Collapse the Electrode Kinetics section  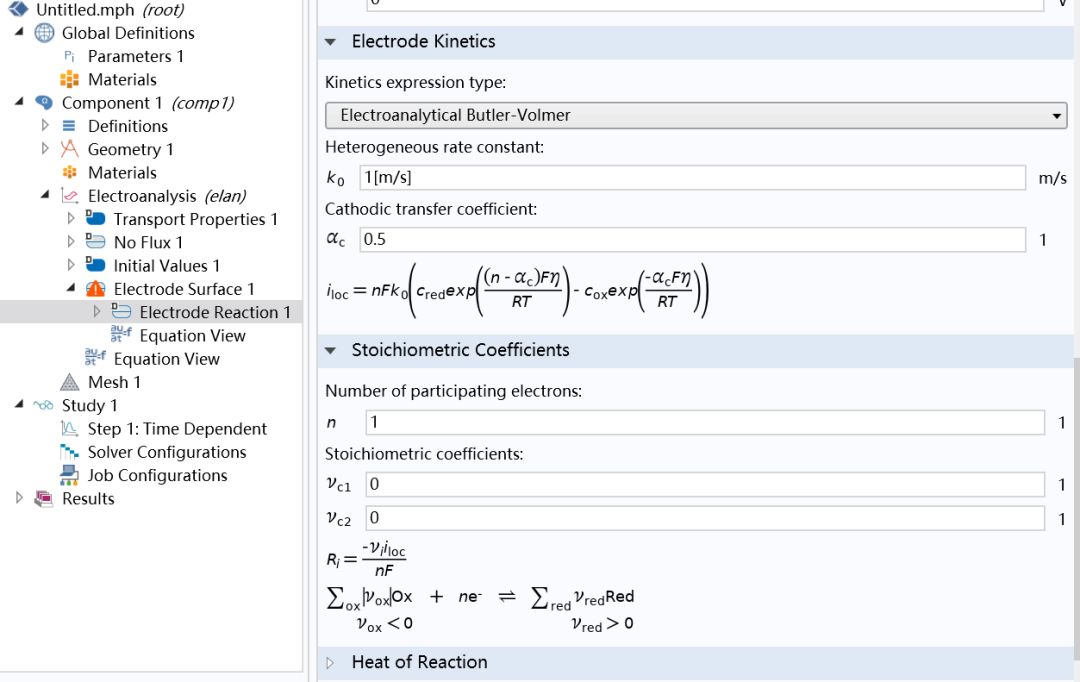331,42
